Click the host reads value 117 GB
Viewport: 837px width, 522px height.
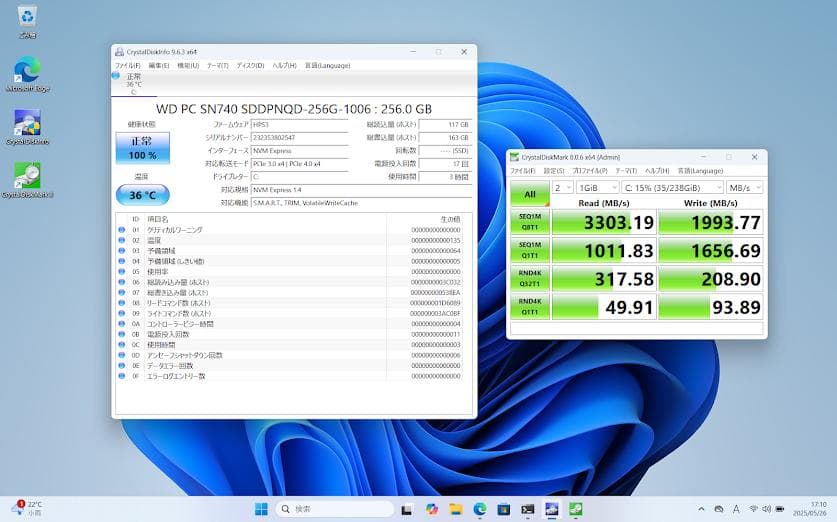pos(446,125)
